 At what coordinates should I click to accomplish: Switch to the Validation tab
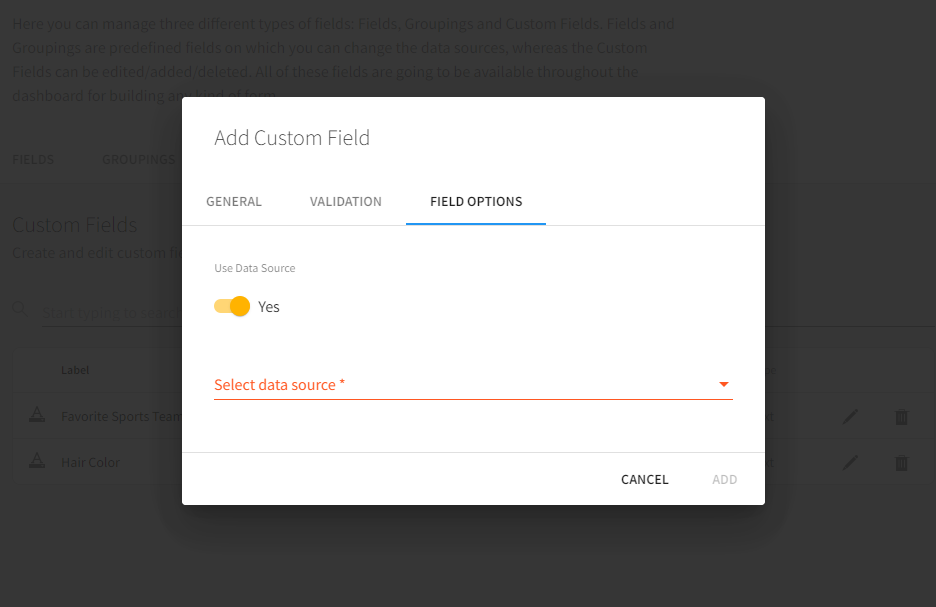[x=346, y=202]
